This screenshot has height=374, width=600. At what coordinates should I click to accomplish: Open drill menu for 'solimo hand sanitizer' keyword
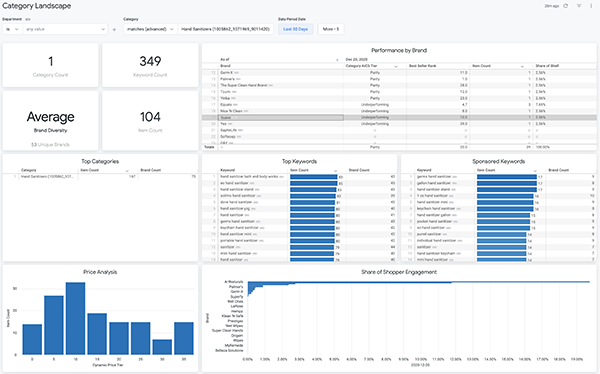click(x=259, y=196)
